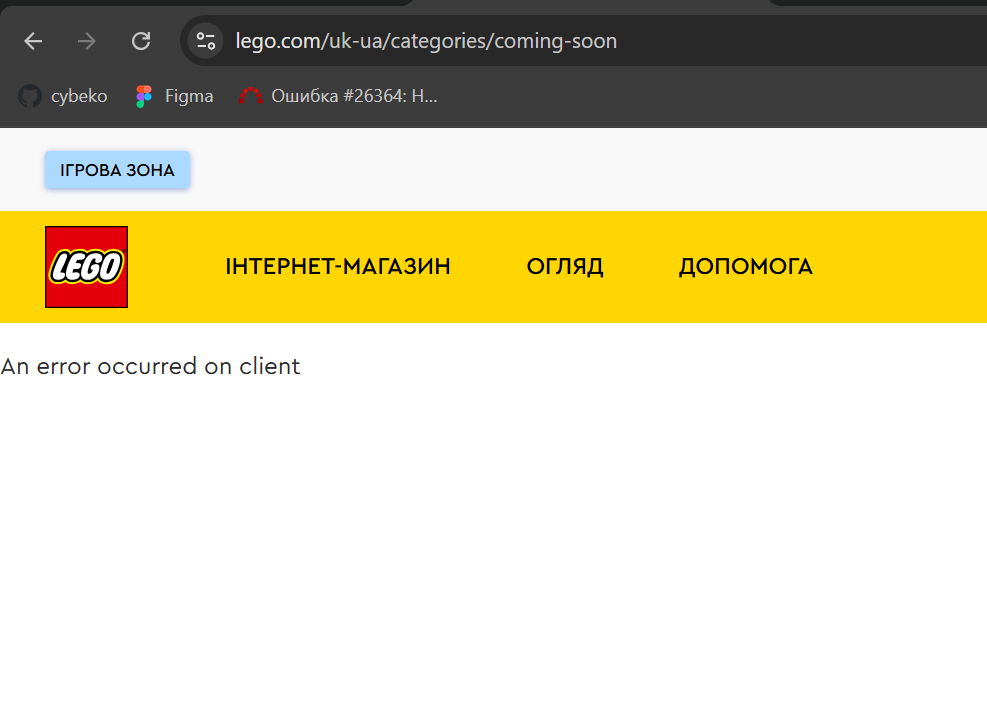Open the cybeko GitHub bookmark

[x=63, y=96]
